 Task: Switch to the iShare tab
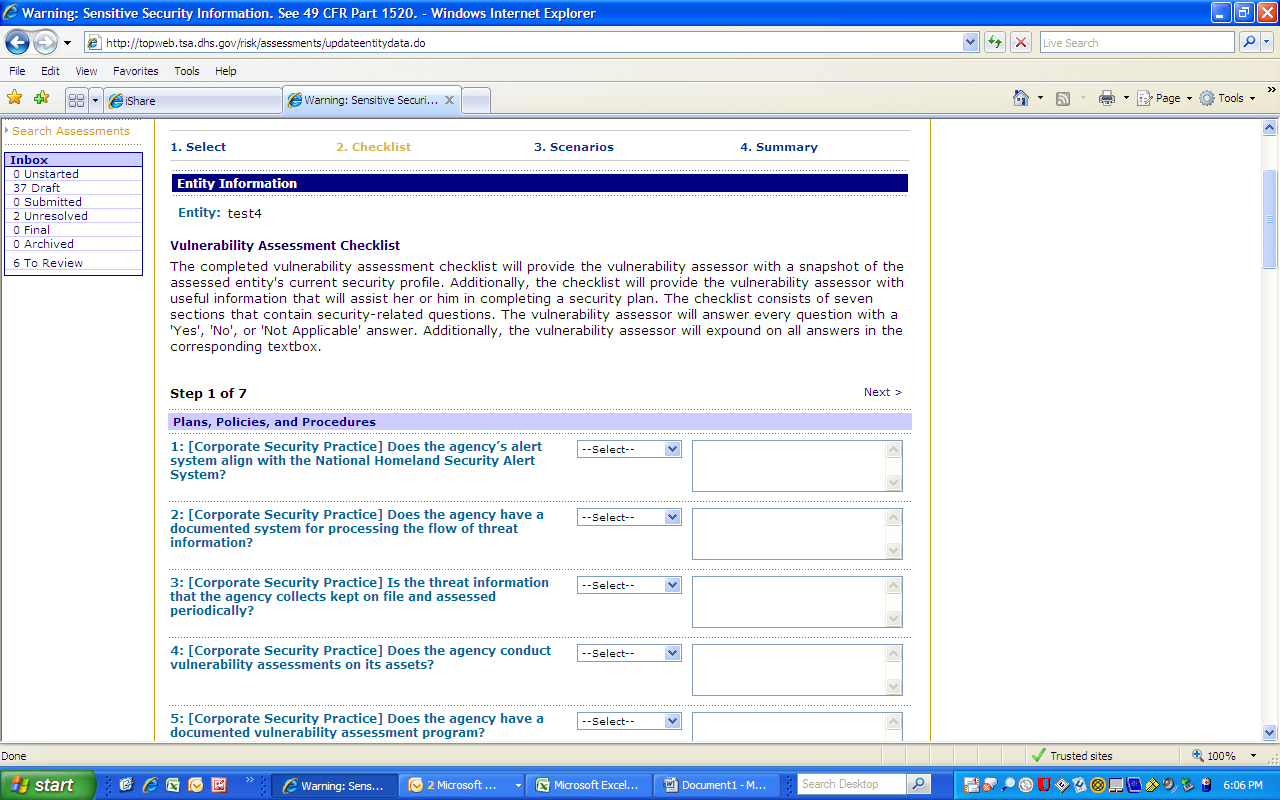pyautogui.click(x=190, y=100)
